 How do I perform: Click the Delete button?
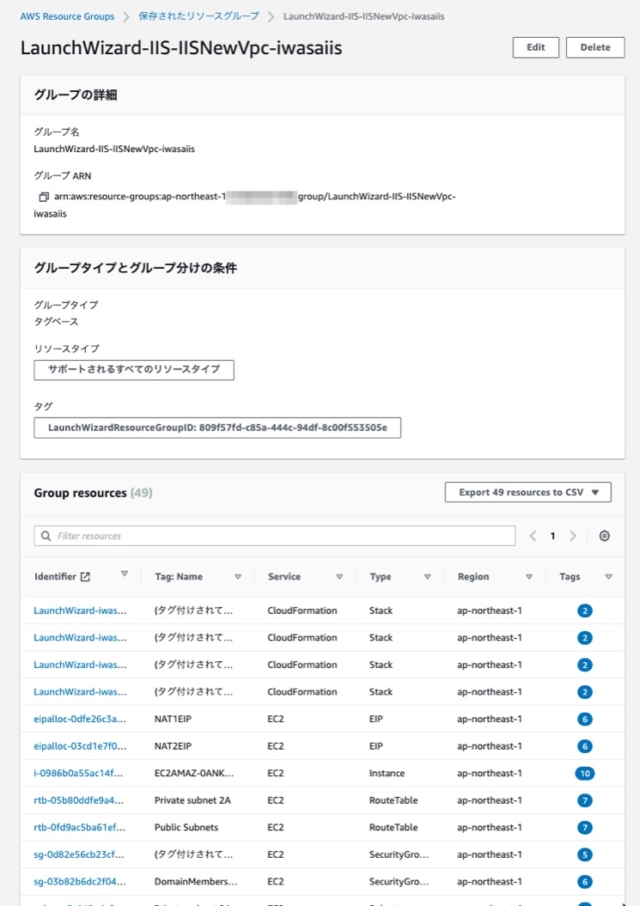click(595, 47)
